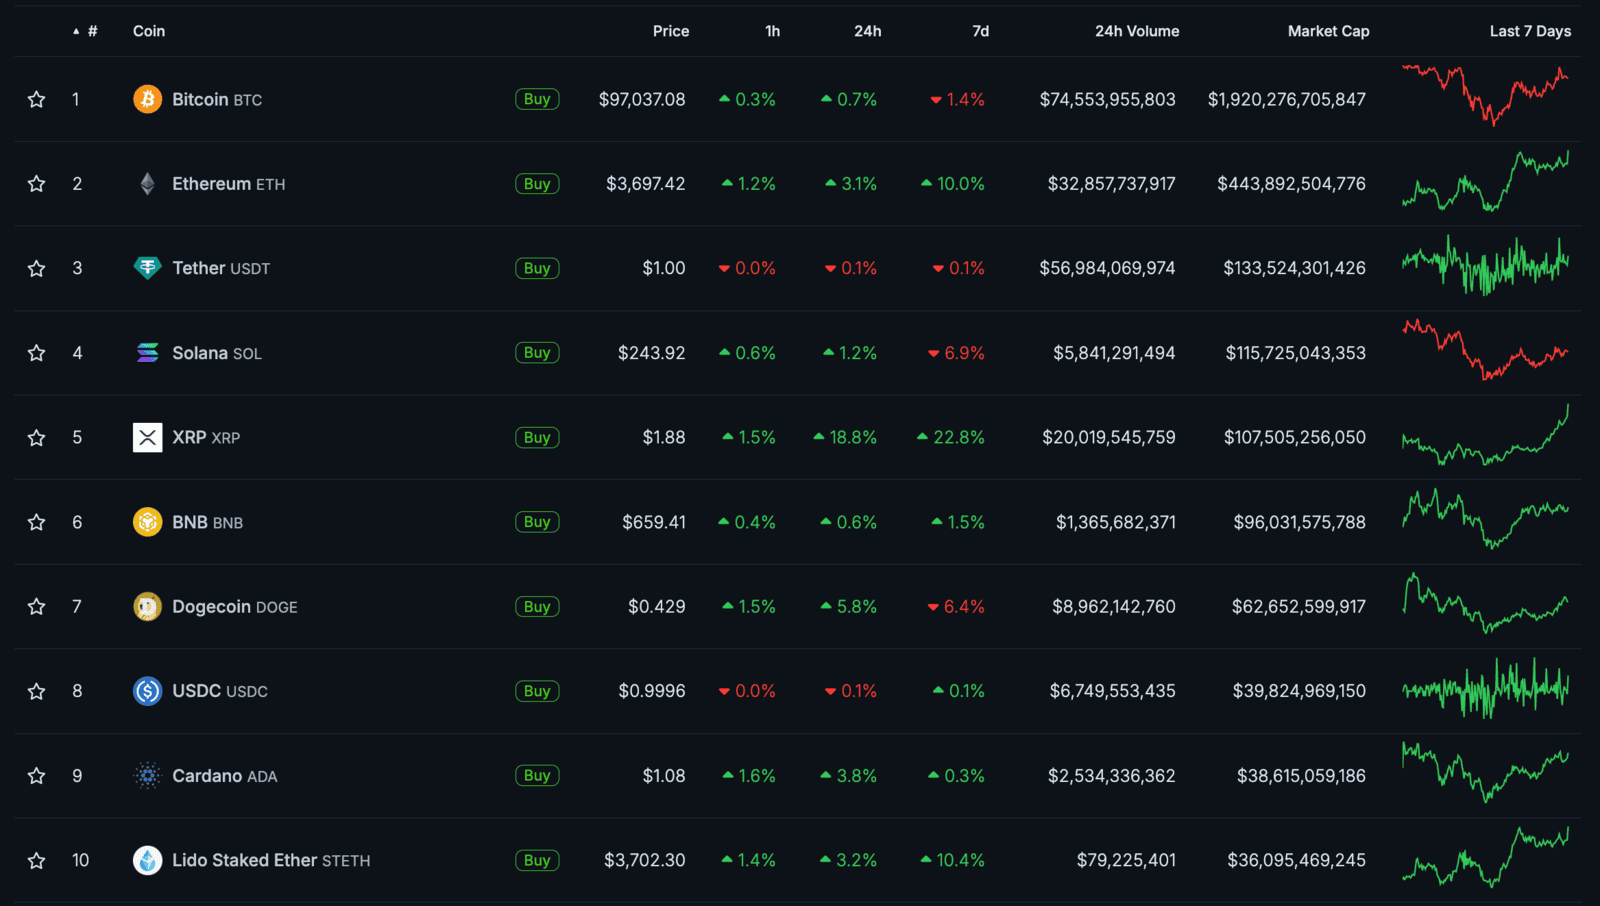Open the Ethereum ETH coin page
Viewport: 1600px width, 906px height.
(x=228, y=184)
